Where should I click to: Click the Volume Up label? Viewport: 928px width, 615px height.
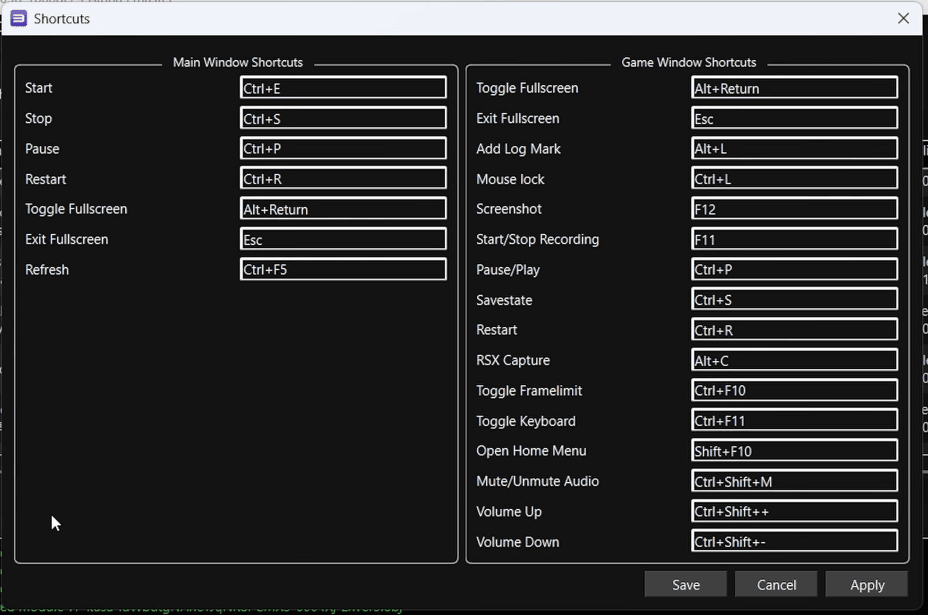pyautogui.click(x=509, y=511)
